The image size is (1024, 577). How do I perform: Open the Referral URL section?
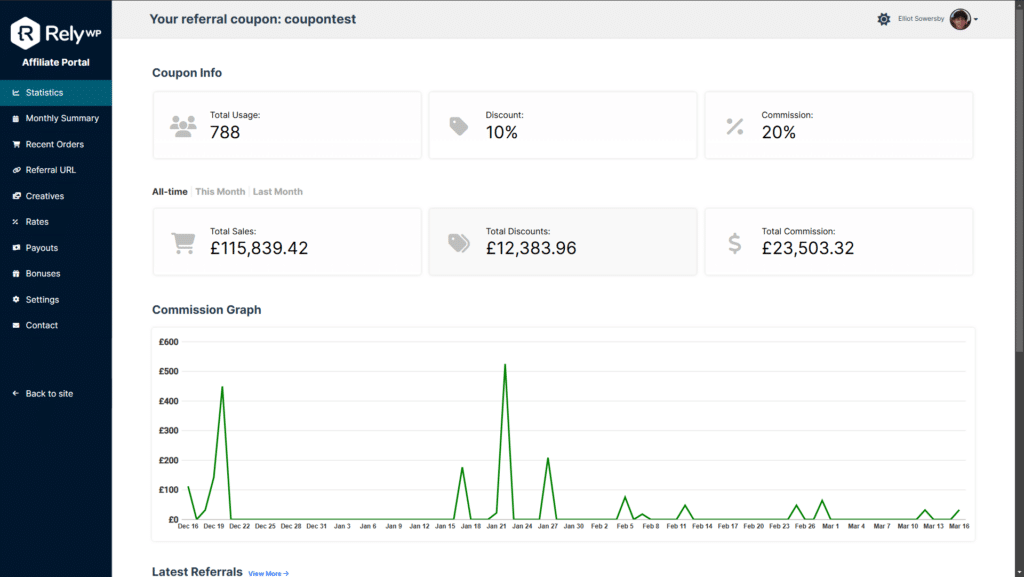pos(56,170)
